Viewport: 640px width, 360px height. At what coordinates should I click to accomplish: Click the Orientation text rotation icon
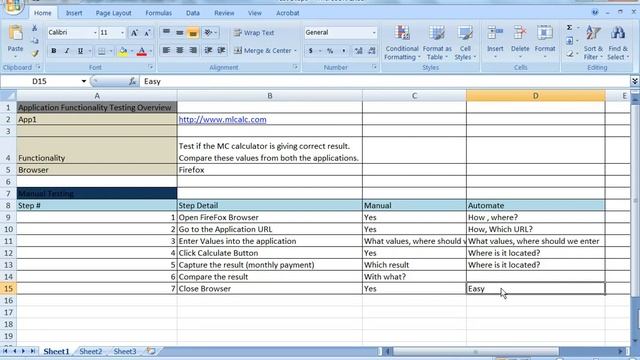(209, 32)
